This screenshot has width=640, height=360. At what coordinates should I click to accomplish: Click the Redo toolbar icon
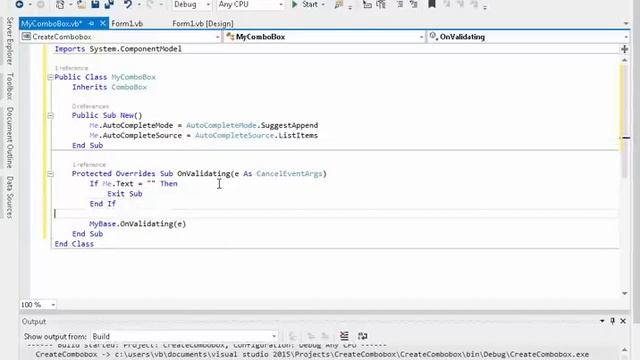click(150, 4)
